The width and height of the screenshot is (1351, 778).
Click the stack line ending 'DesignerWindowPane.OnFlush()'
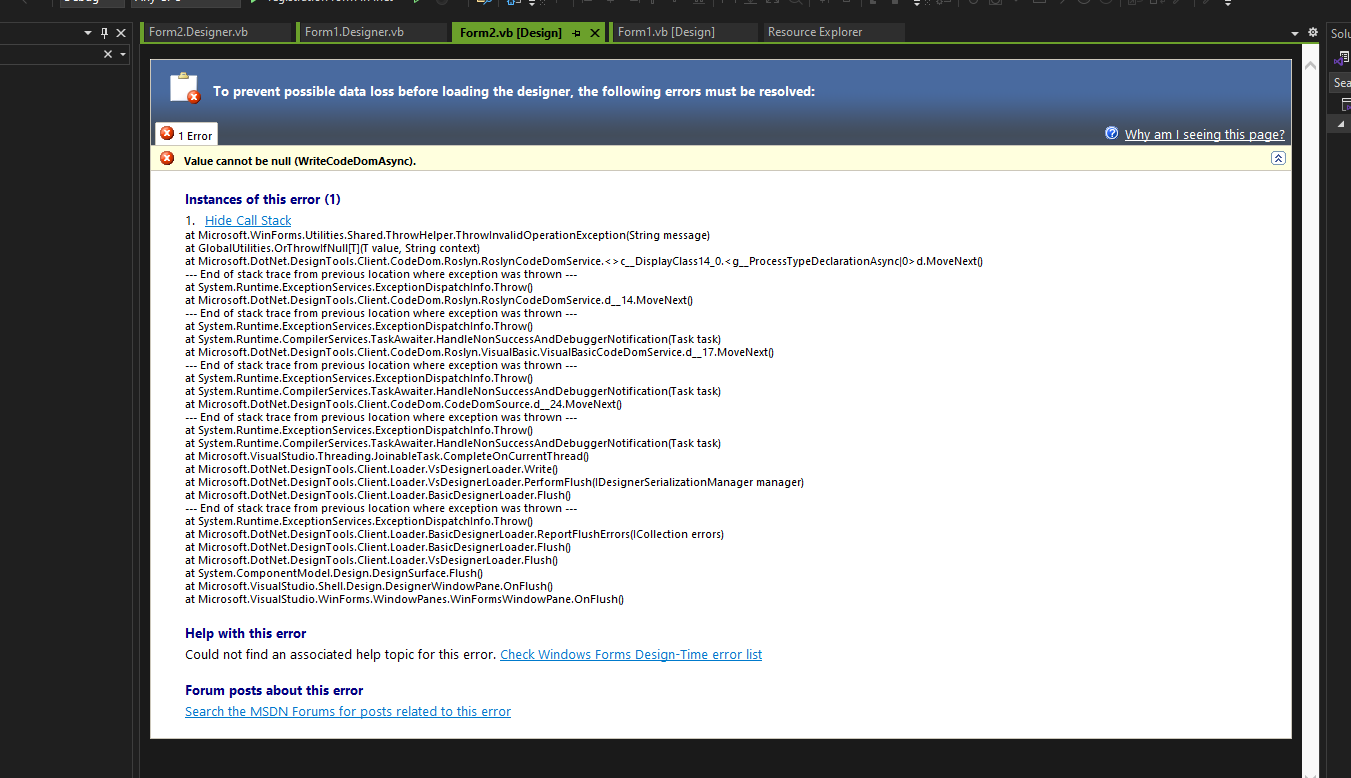point(369,587)
